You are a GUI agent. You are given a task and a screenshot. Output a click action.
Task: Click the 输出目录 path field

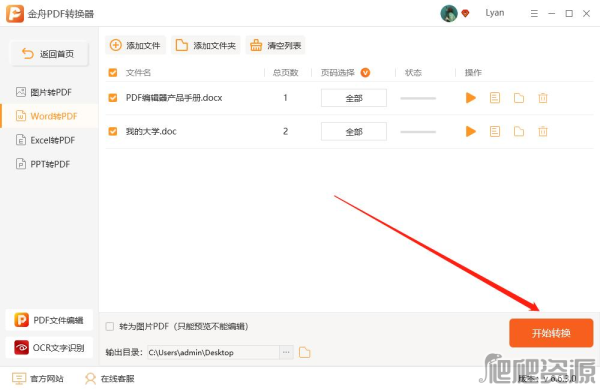(x=213, y=352)
